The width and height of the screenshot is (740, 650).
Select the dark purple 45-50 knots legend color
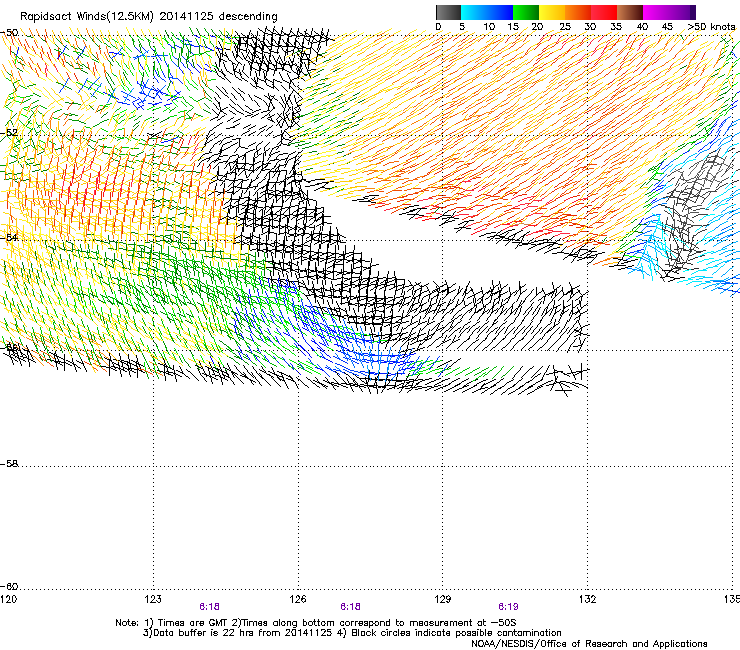[682, 12]
